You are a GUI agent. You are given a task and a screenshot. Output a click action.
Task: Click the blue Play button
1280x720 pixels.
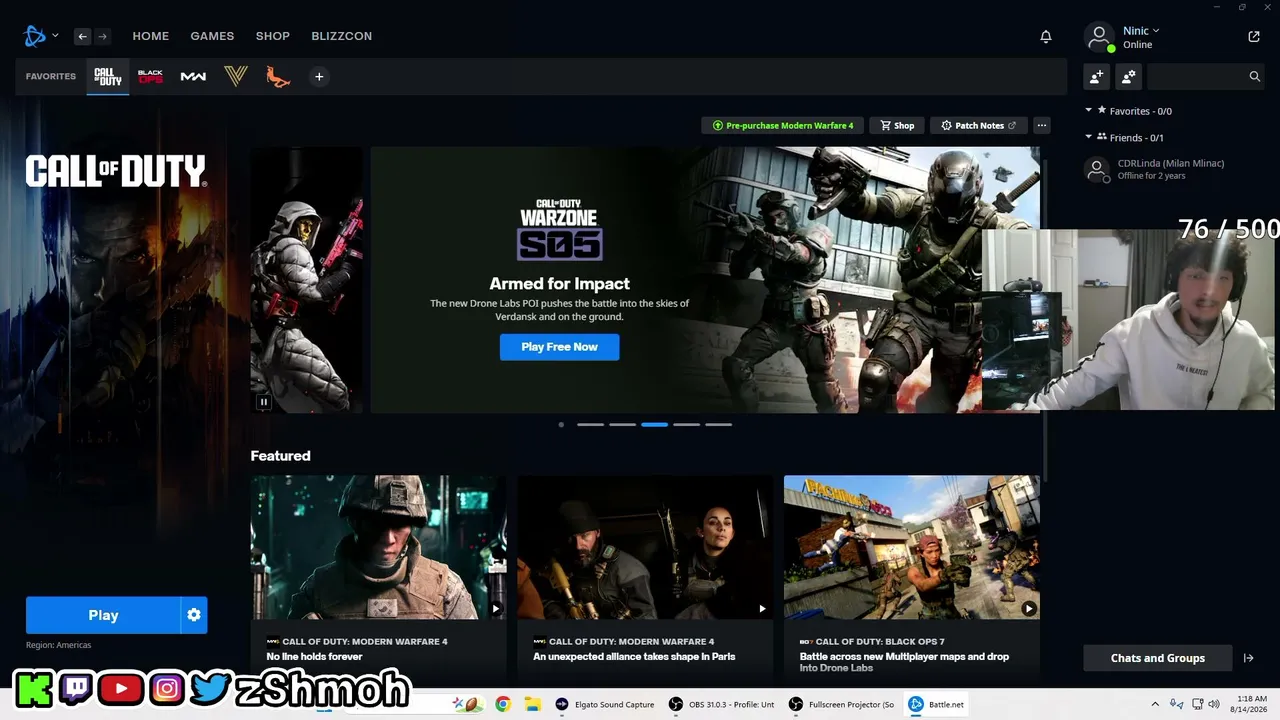(x=103, y=615)
